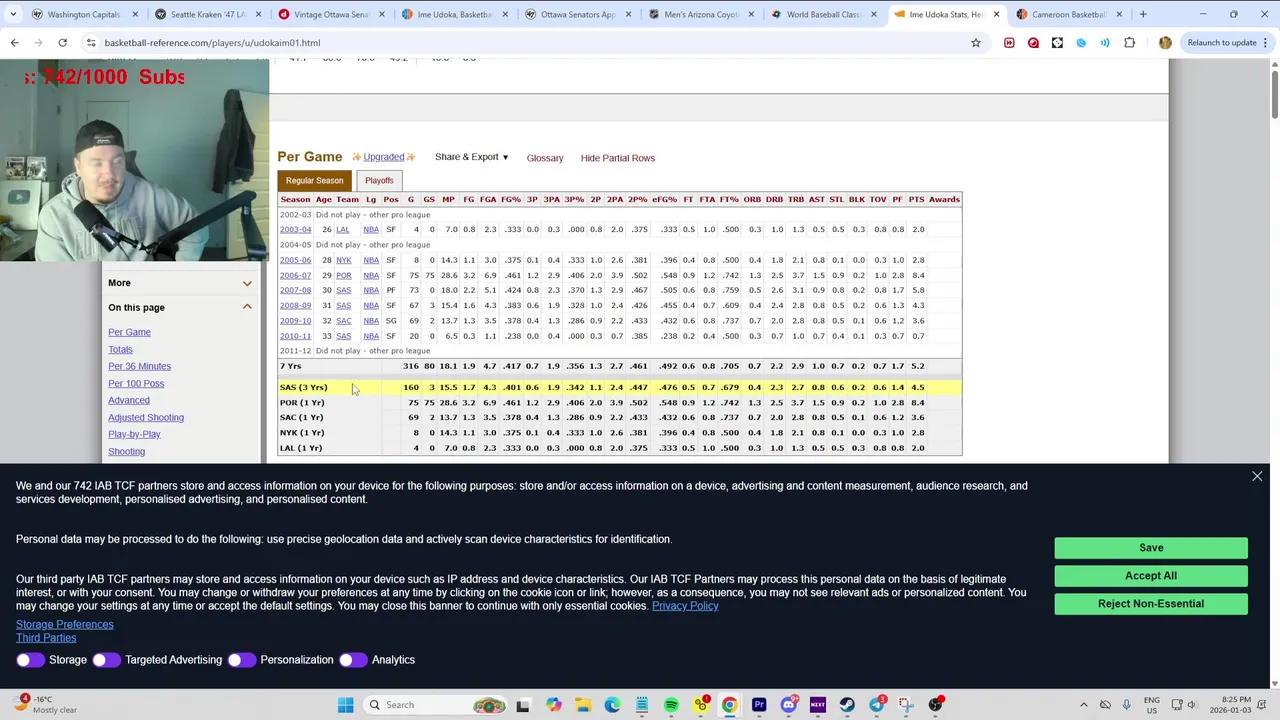Click Hide Partial Rows link
The width and height of the screenshot is (1280, 720).
(618, 158)
